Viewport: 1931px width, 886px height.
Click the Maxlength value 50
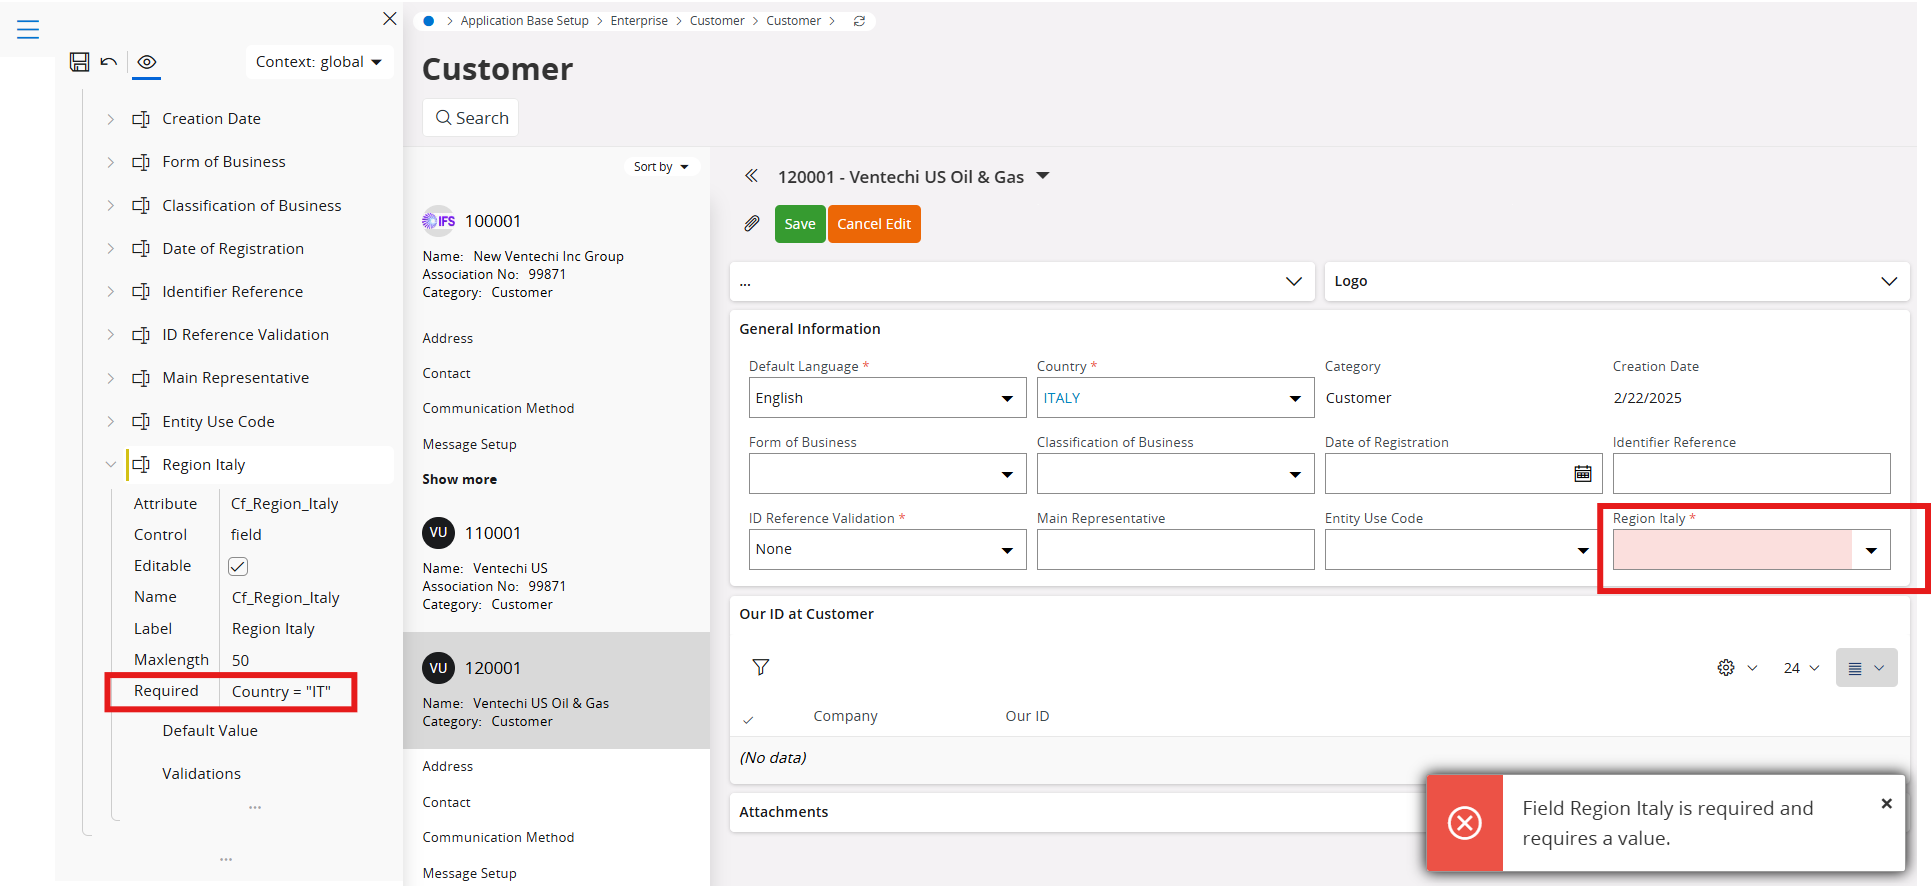(x=241, y=660)
